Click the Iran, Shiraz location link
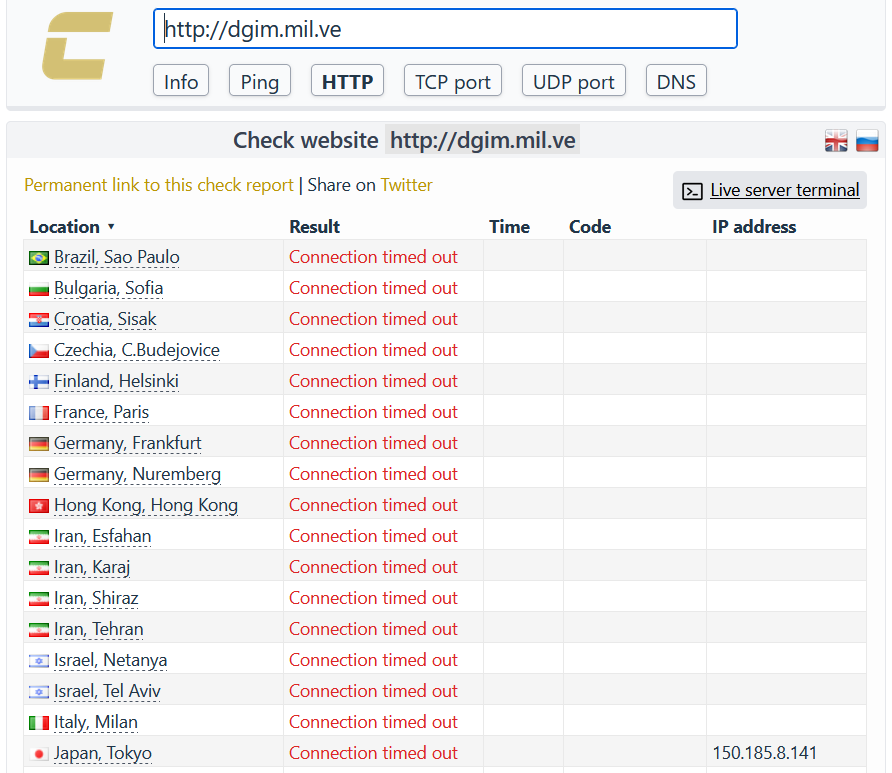The image size is (892, 773). [x=96, y=598]
